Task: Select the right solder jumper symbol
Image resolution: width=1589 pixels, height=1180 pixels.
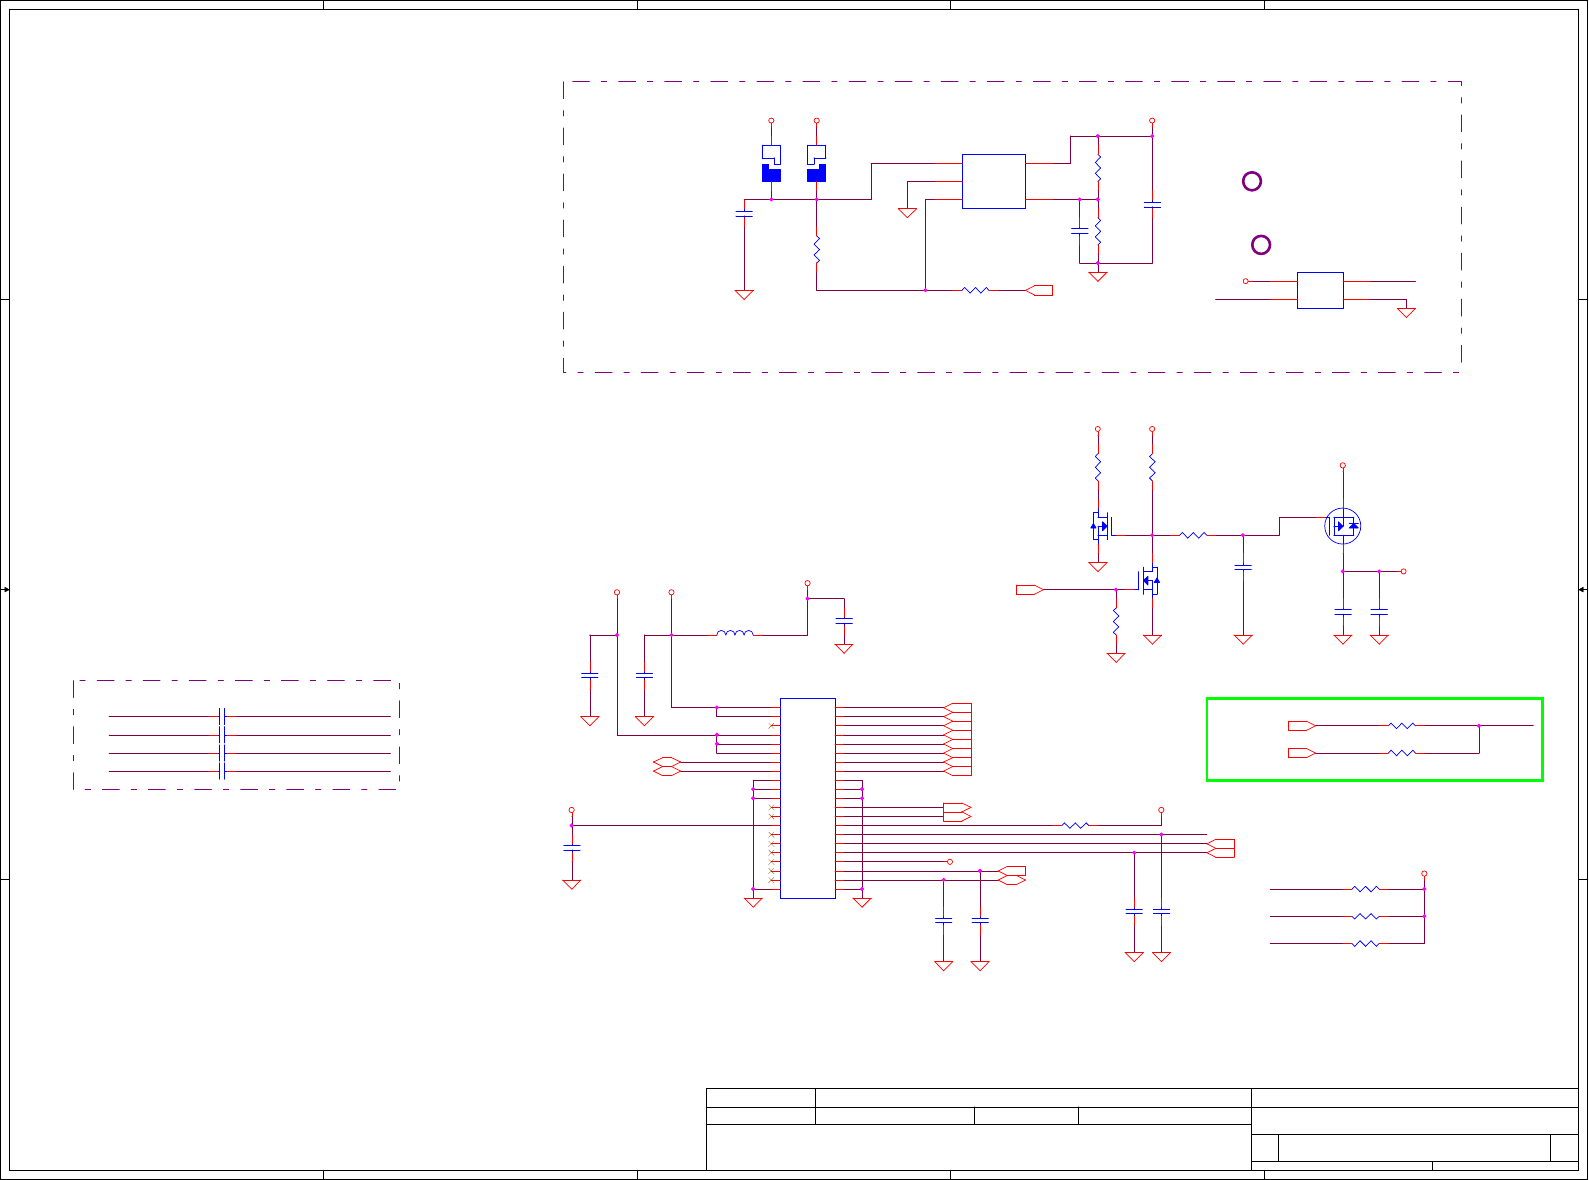Action: coord(817,164)
